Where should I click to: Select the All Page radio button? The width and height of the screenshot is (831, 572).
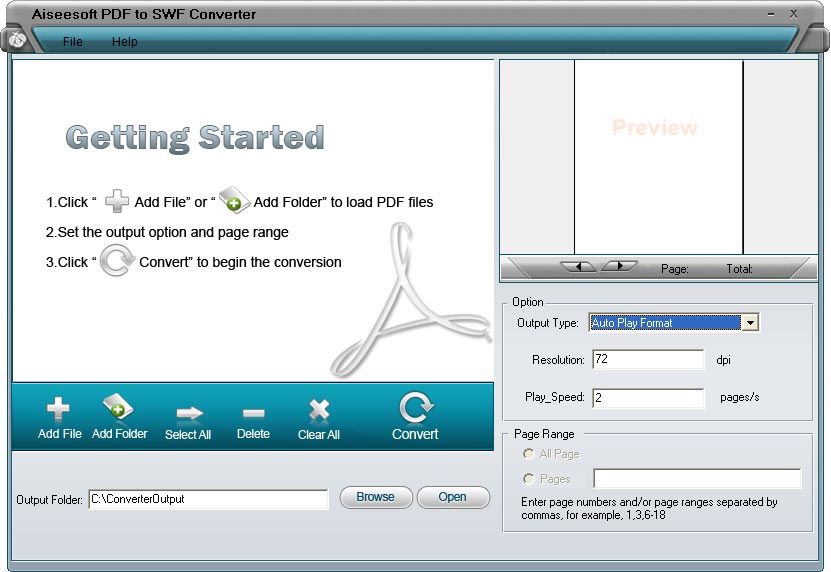tap(528, 454)
